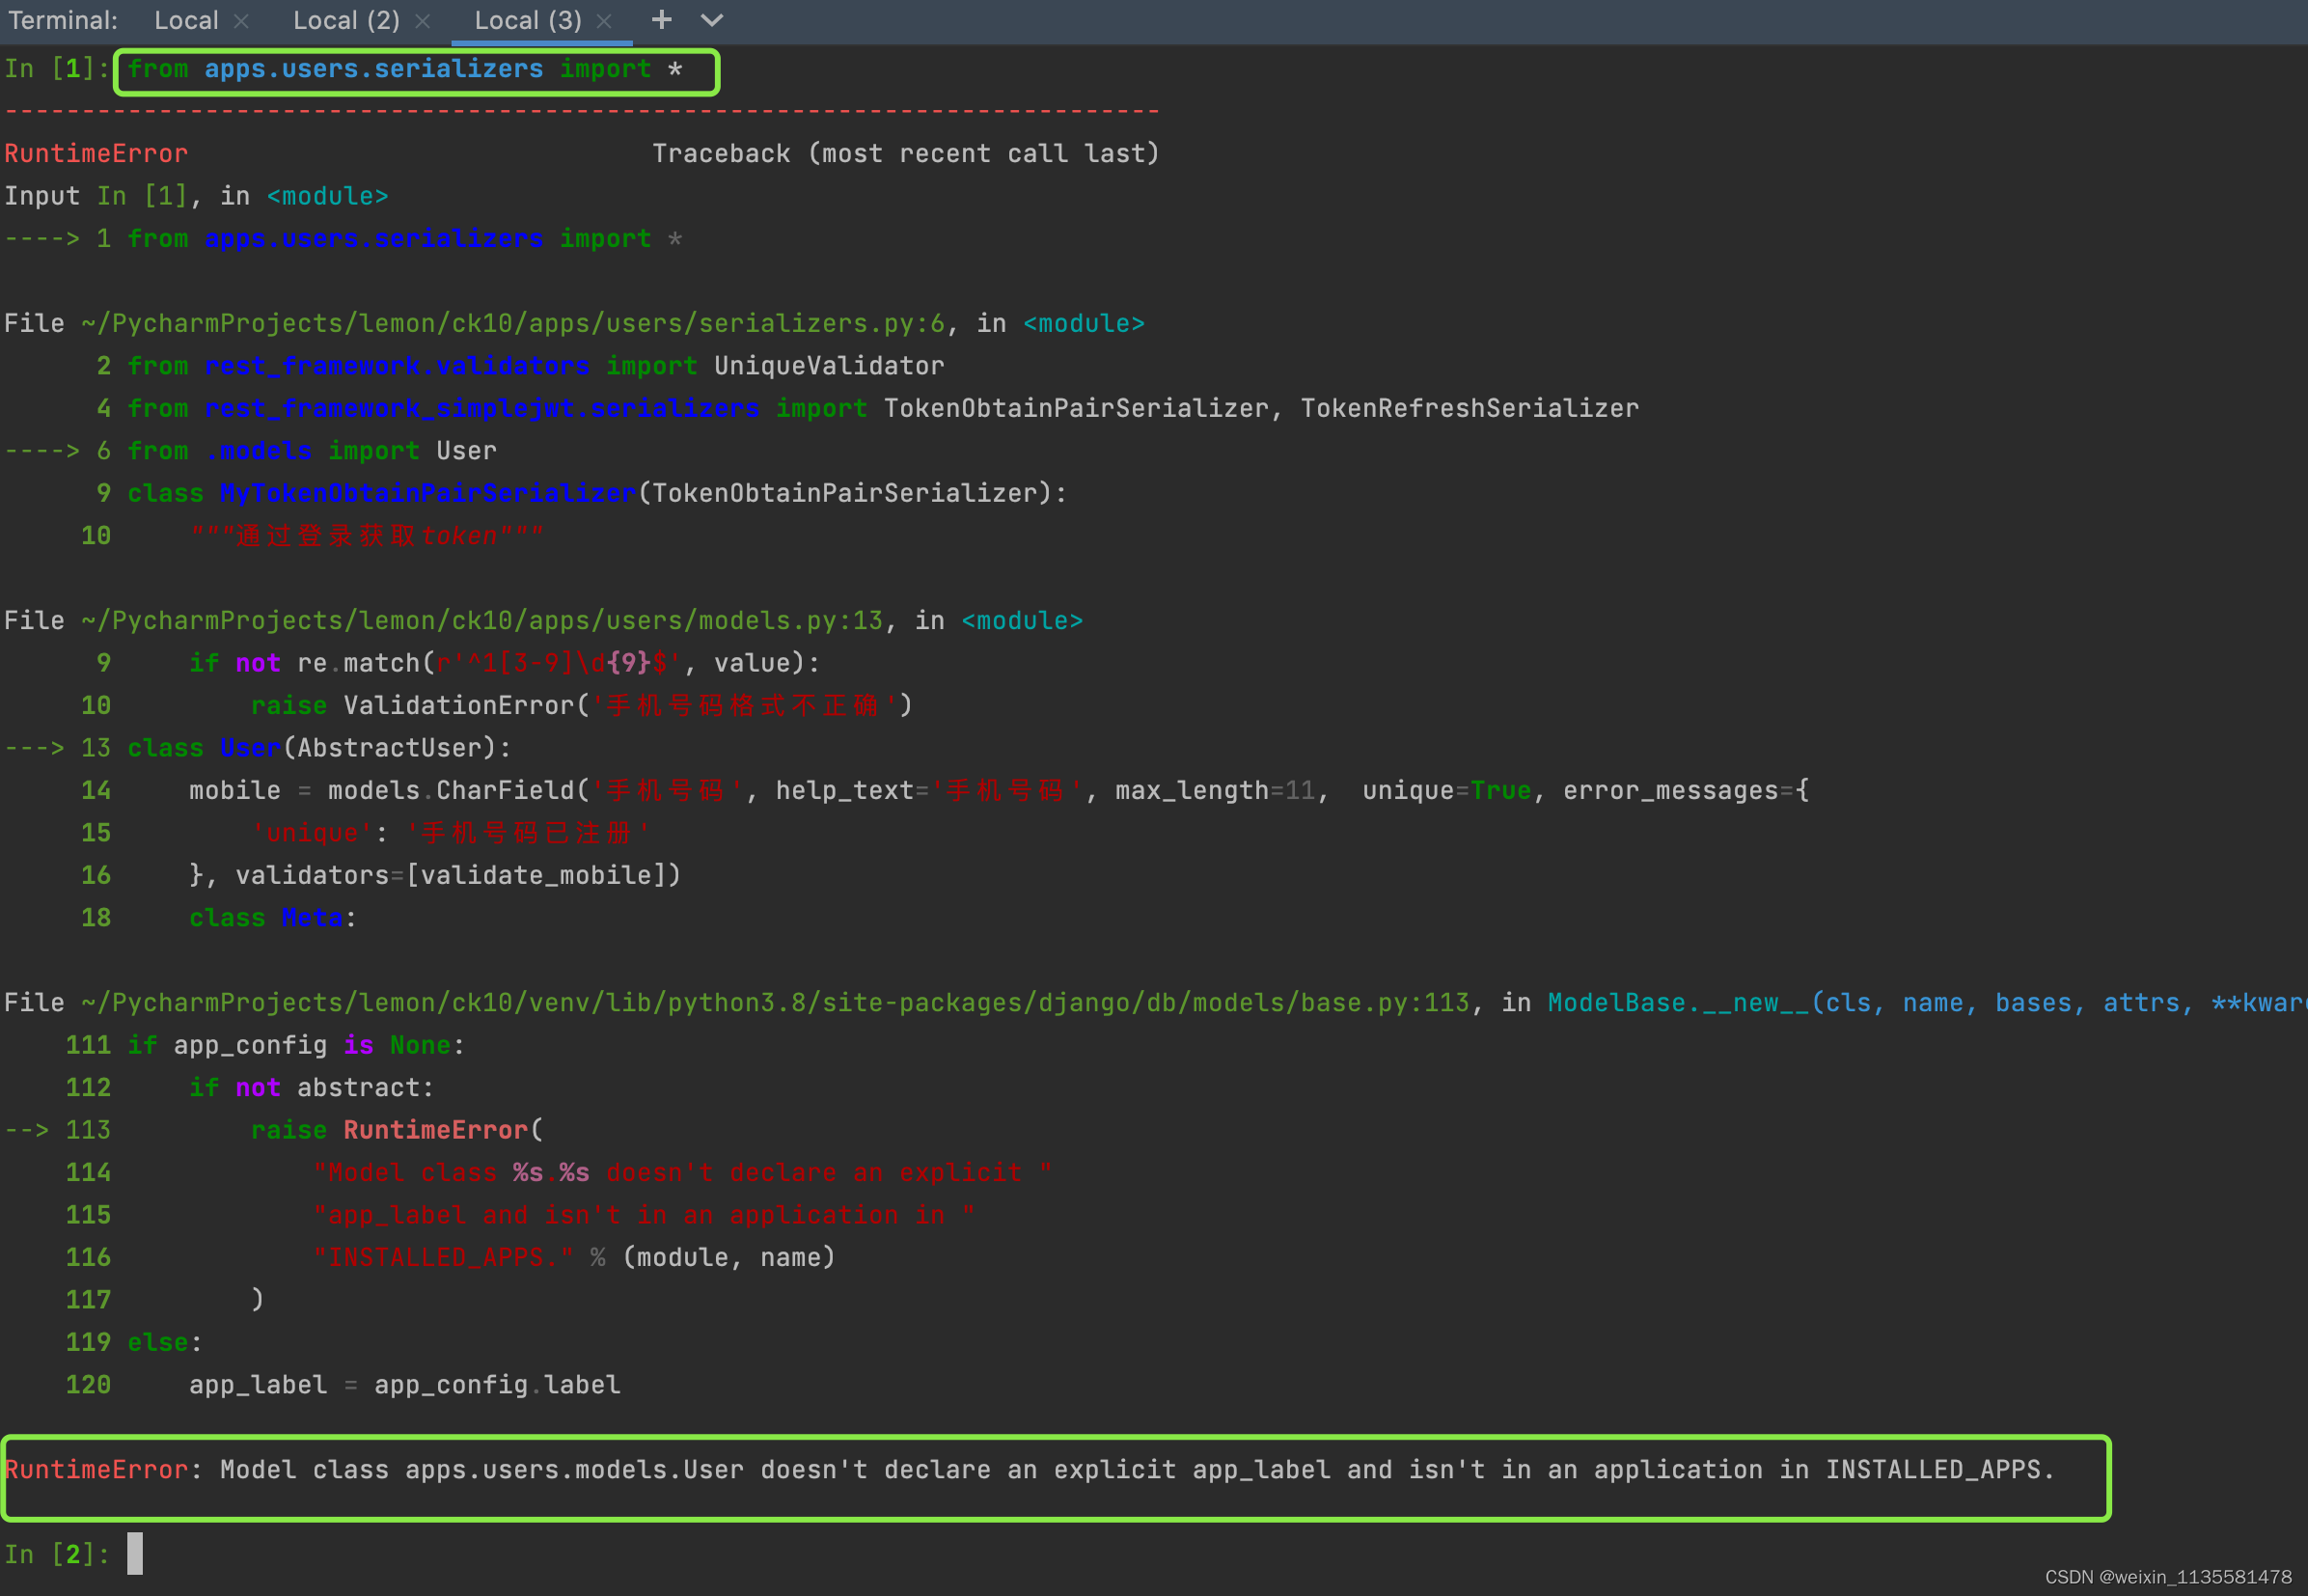Click the 'from .models import User' line
2308x1596 pixels.
pyautogui.click(x=311, y=451)
